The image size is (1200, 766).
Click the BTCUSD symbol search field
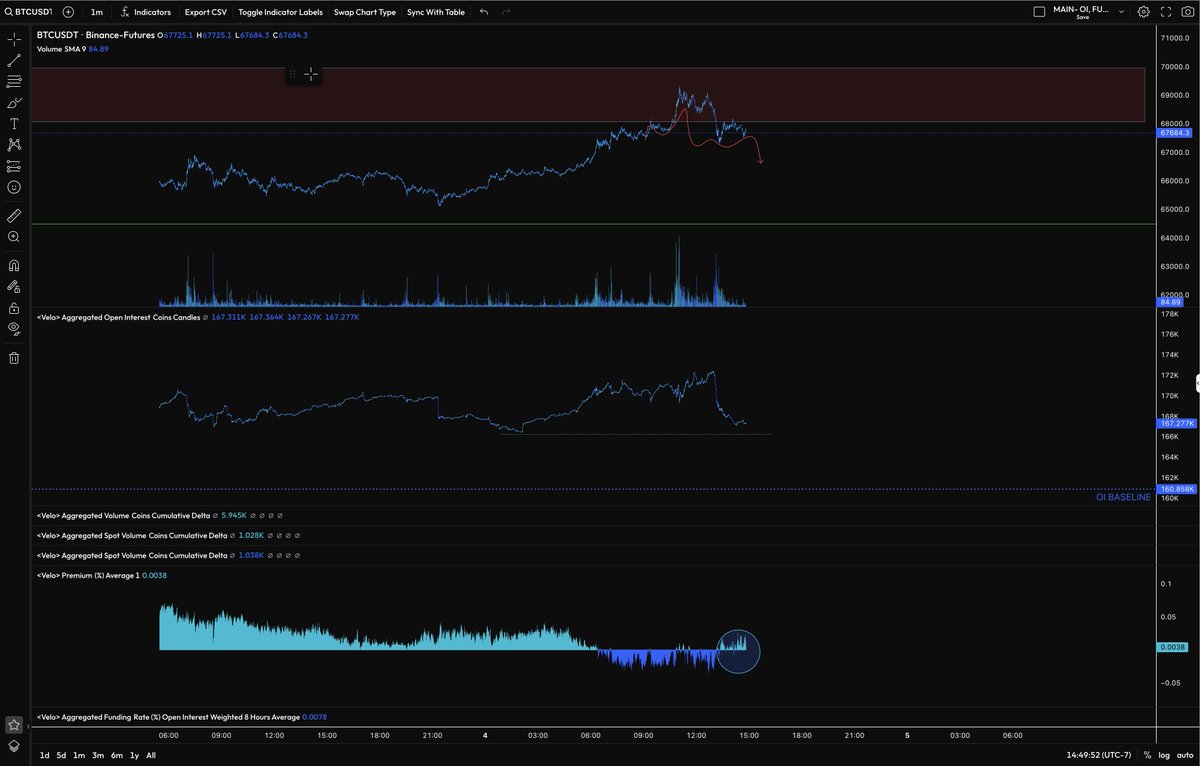[x=30, y=12]
